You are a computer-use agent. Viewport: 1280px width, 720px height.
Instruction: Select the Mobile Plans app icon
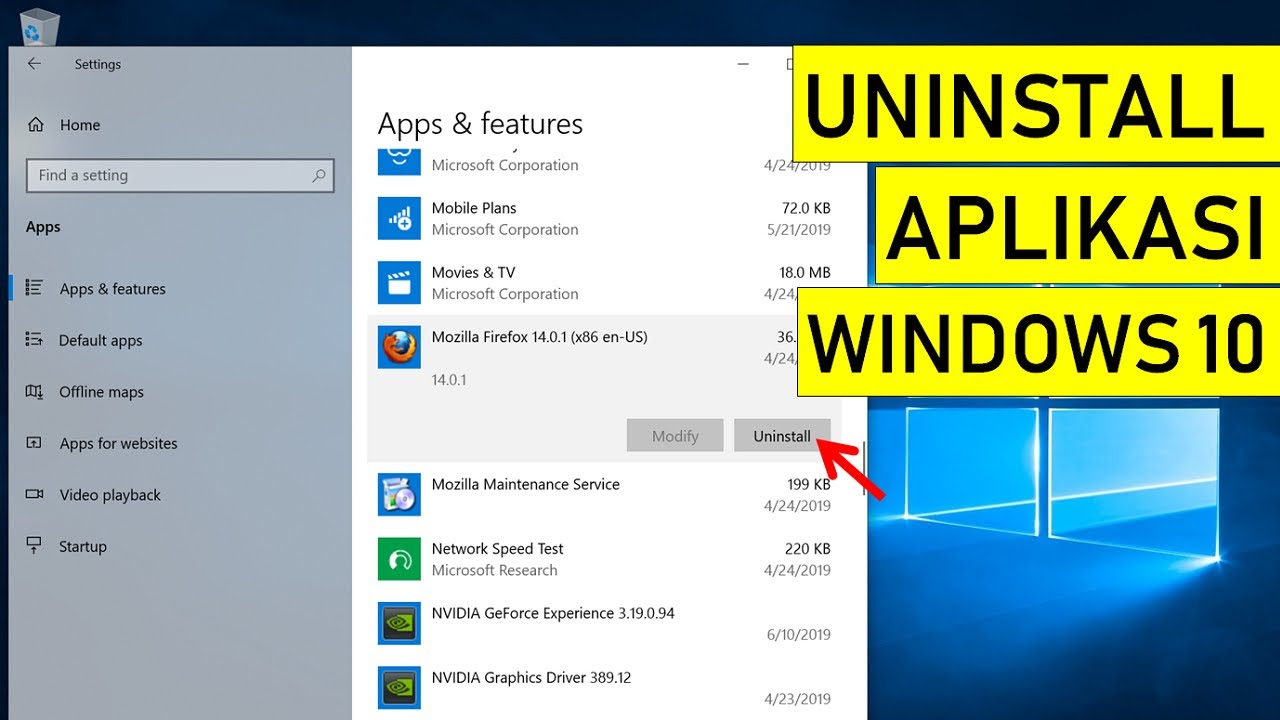pyautogui.click(x=399, y=218)
